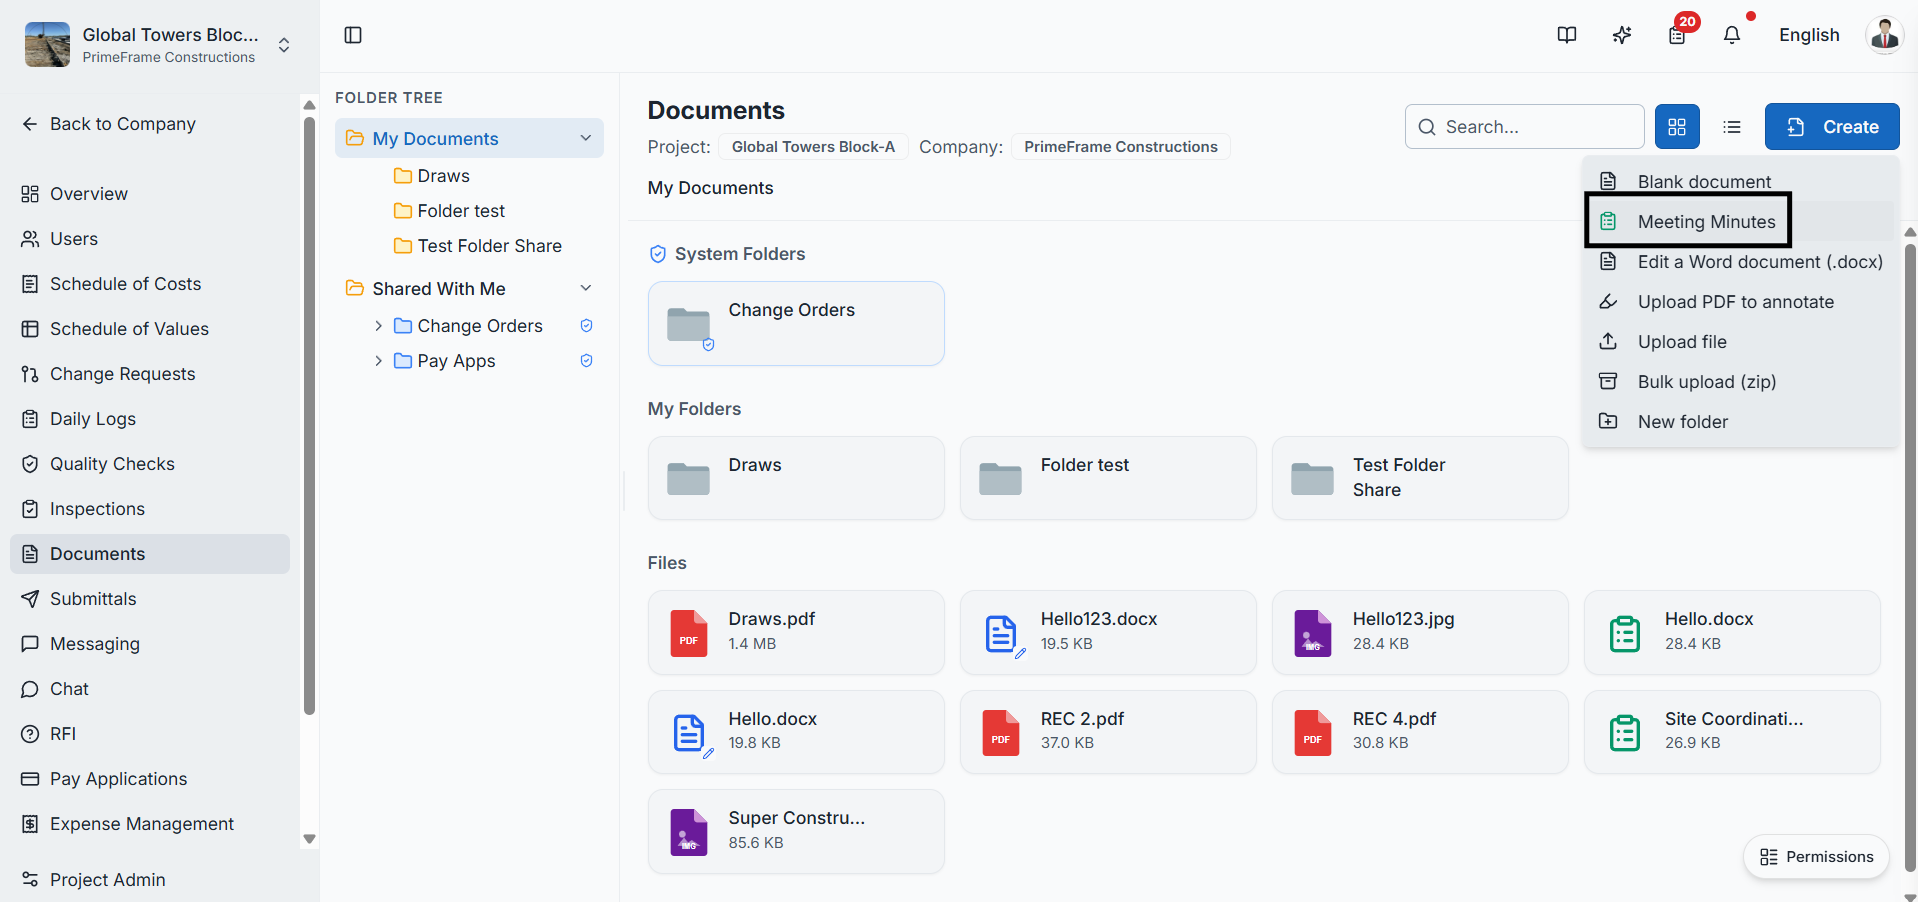The image size is (1918, 902).
Task: Open the notifications bell
Action: (x=1732, y=35)
